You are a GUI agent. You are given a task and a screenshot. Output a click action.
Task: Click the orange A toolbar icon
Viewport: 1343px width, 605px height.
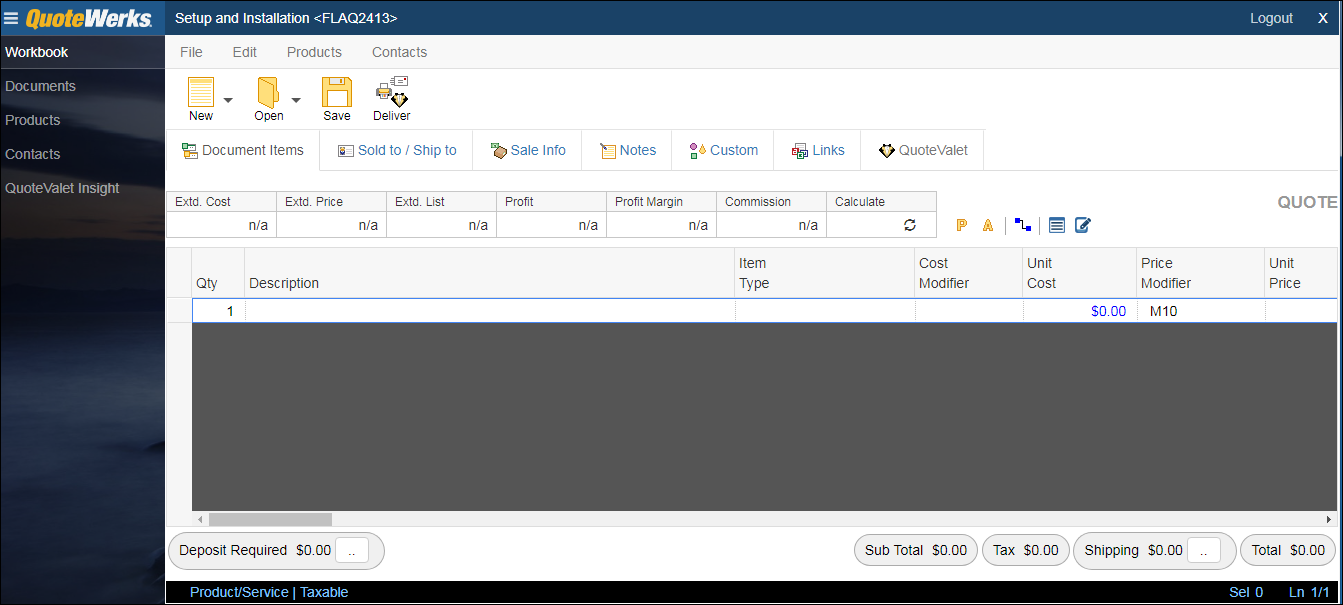988,226
